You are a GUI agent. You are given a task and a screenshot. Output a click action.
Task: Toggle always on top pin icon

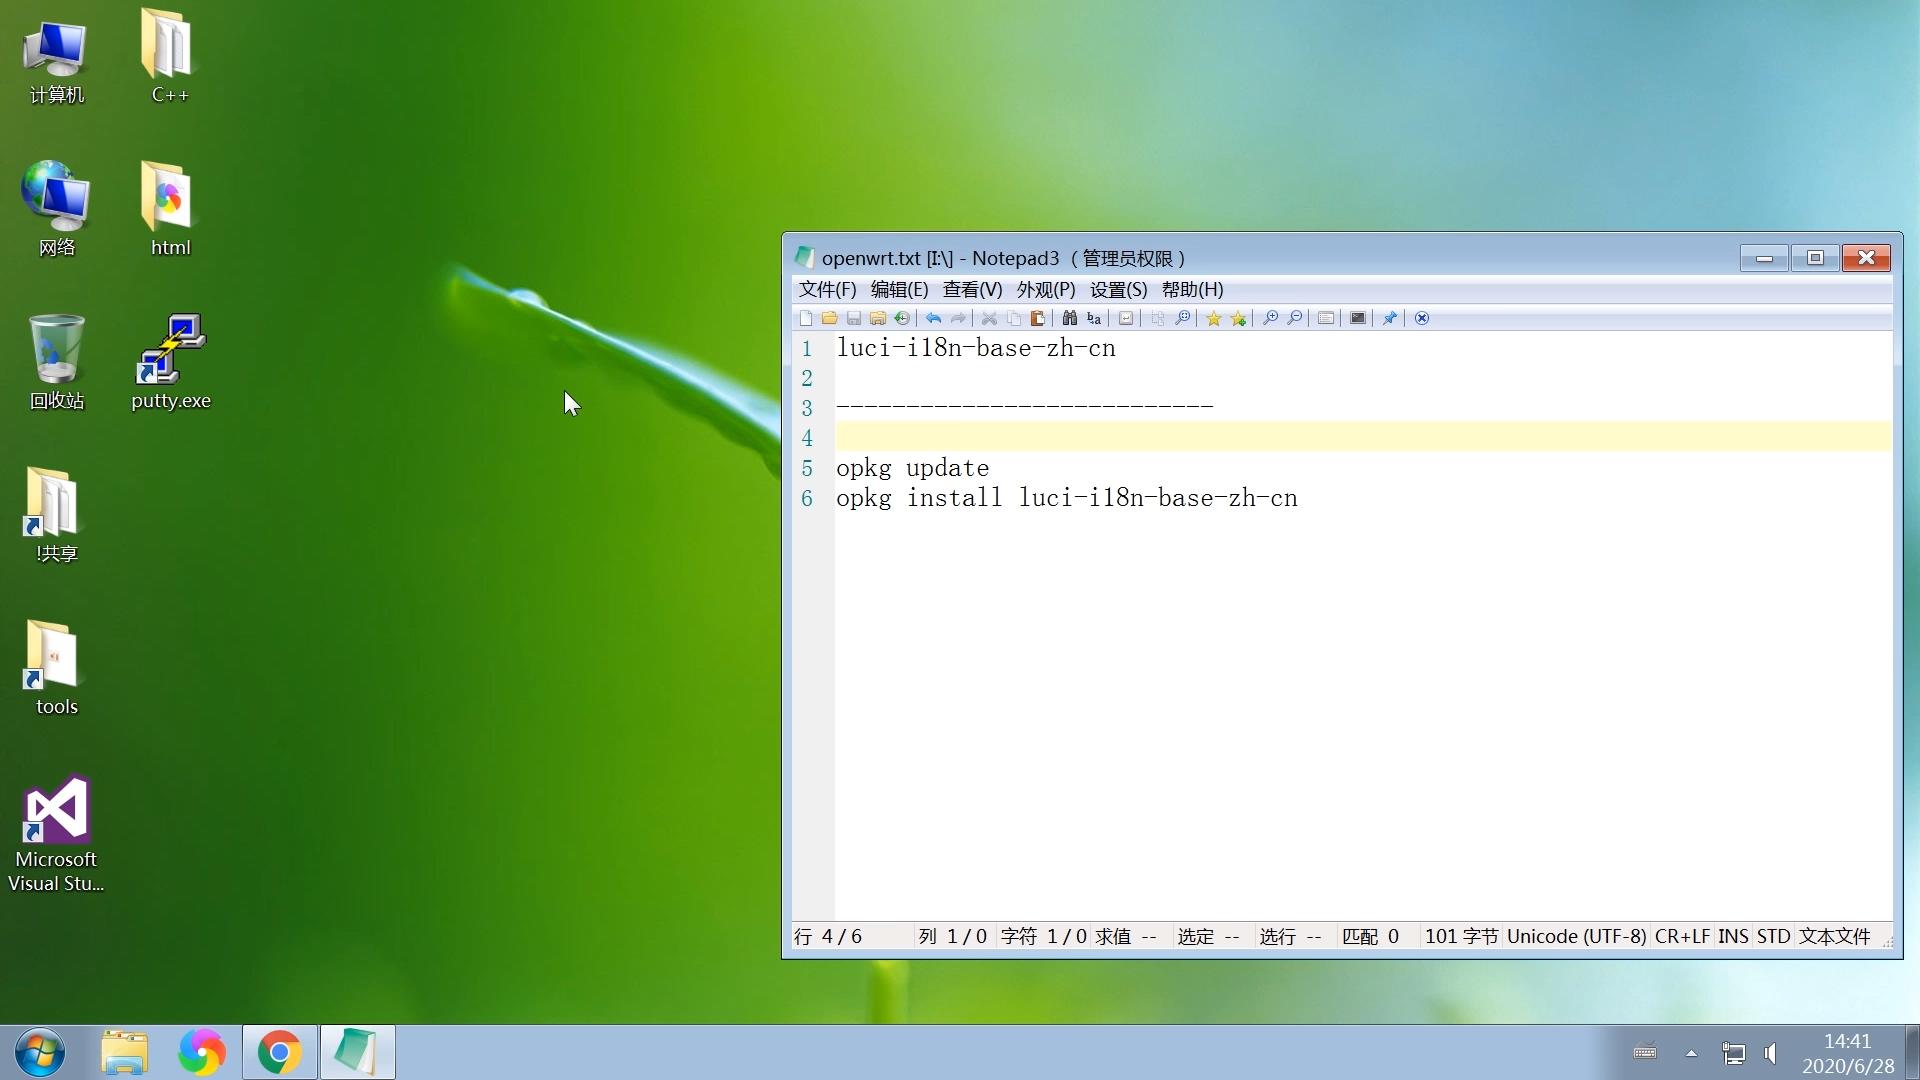click(1389, 318)
